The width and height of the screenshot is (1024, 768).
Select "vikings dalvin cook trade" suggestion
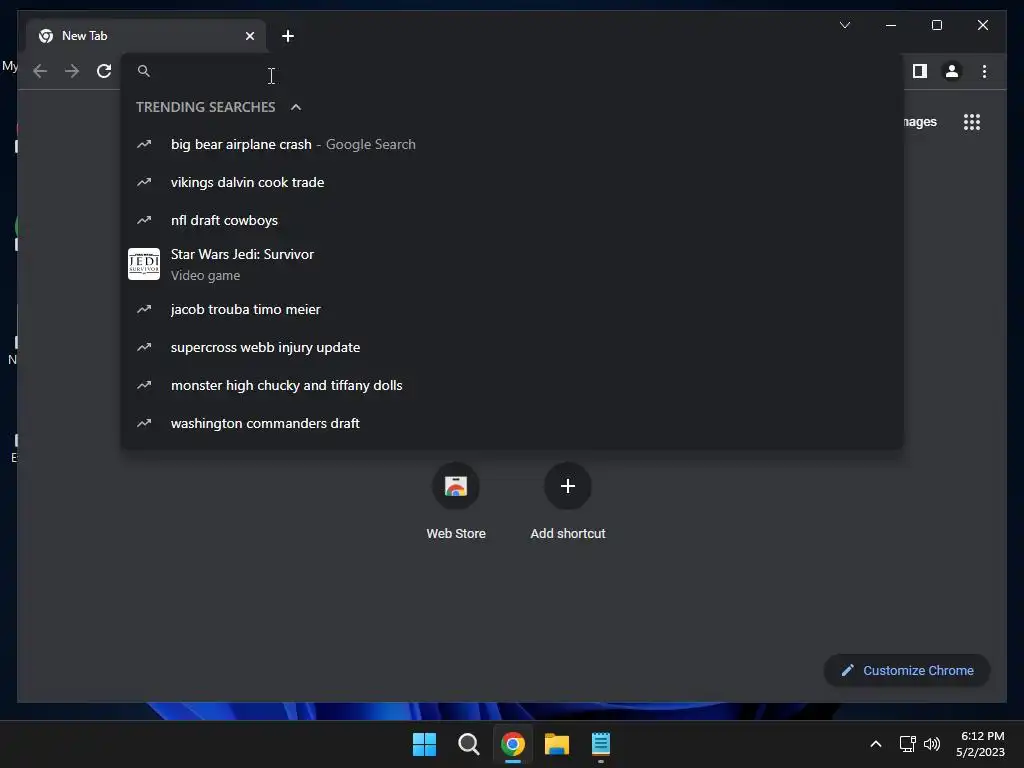(513, 182)
